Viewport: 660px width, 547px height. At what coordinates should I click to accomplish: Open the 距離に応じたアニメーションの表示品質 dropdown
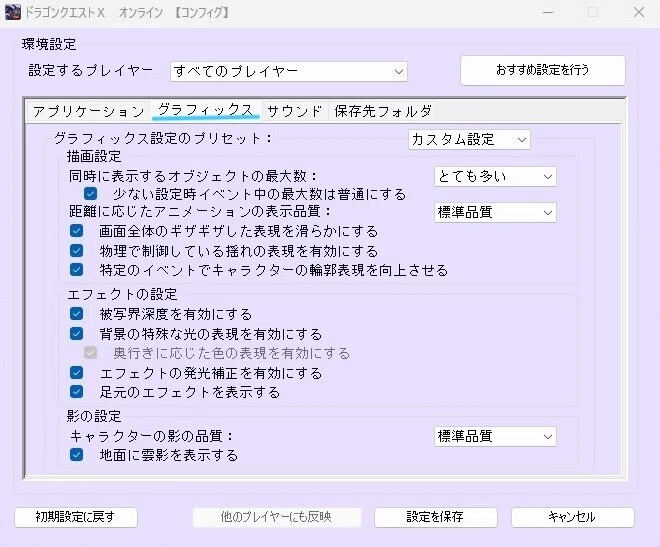[x=495, y=212]
